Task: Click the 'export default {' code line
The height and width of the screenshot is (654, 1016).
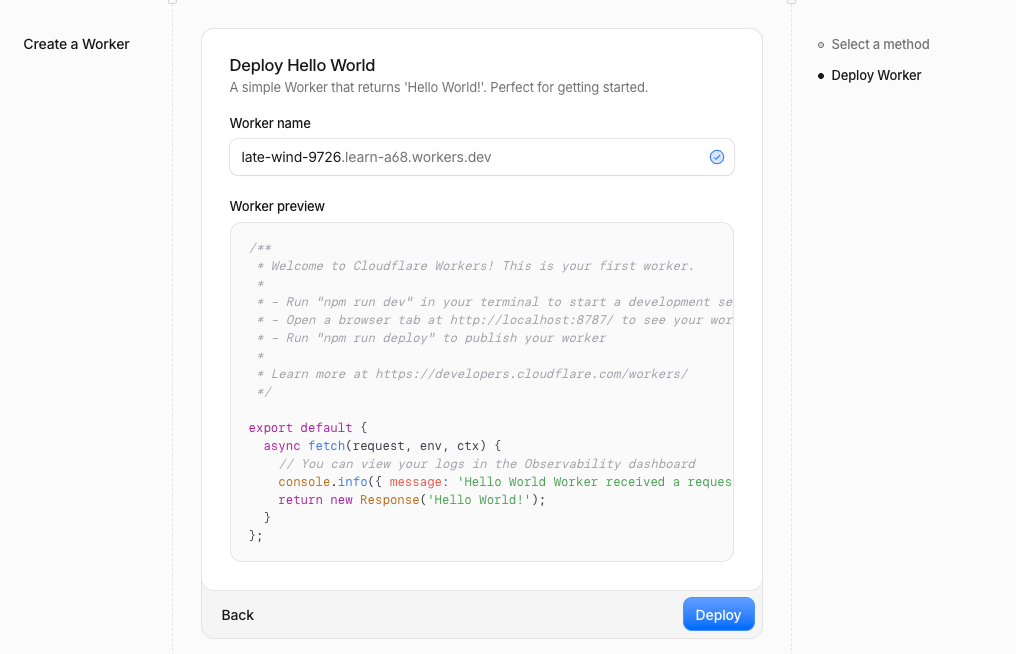Action: [308, 428]
